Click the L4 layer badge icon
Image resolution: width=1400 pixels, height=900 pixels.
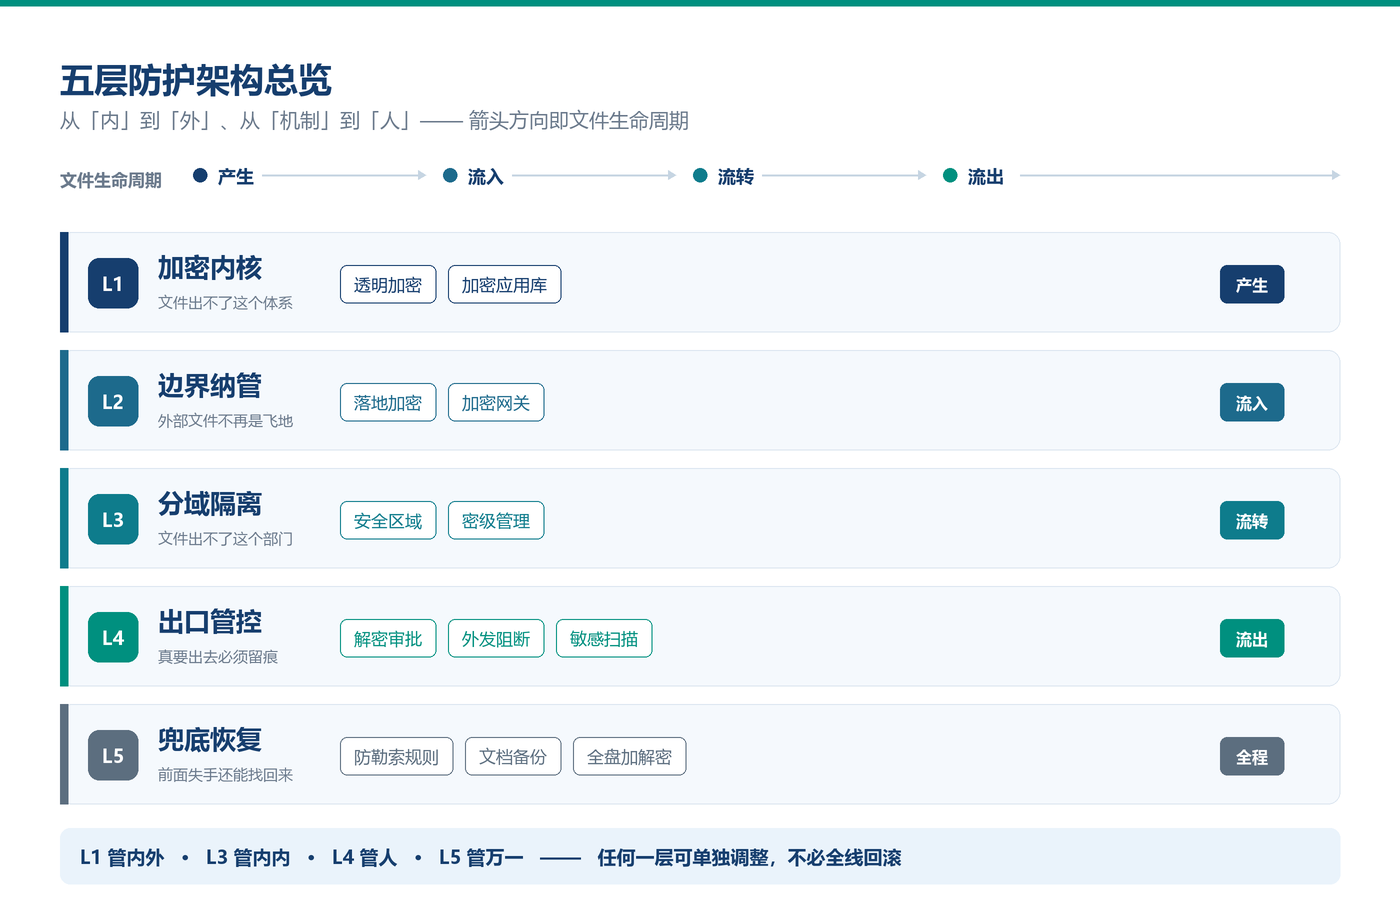pyautogui.click(x=113, y=638)
